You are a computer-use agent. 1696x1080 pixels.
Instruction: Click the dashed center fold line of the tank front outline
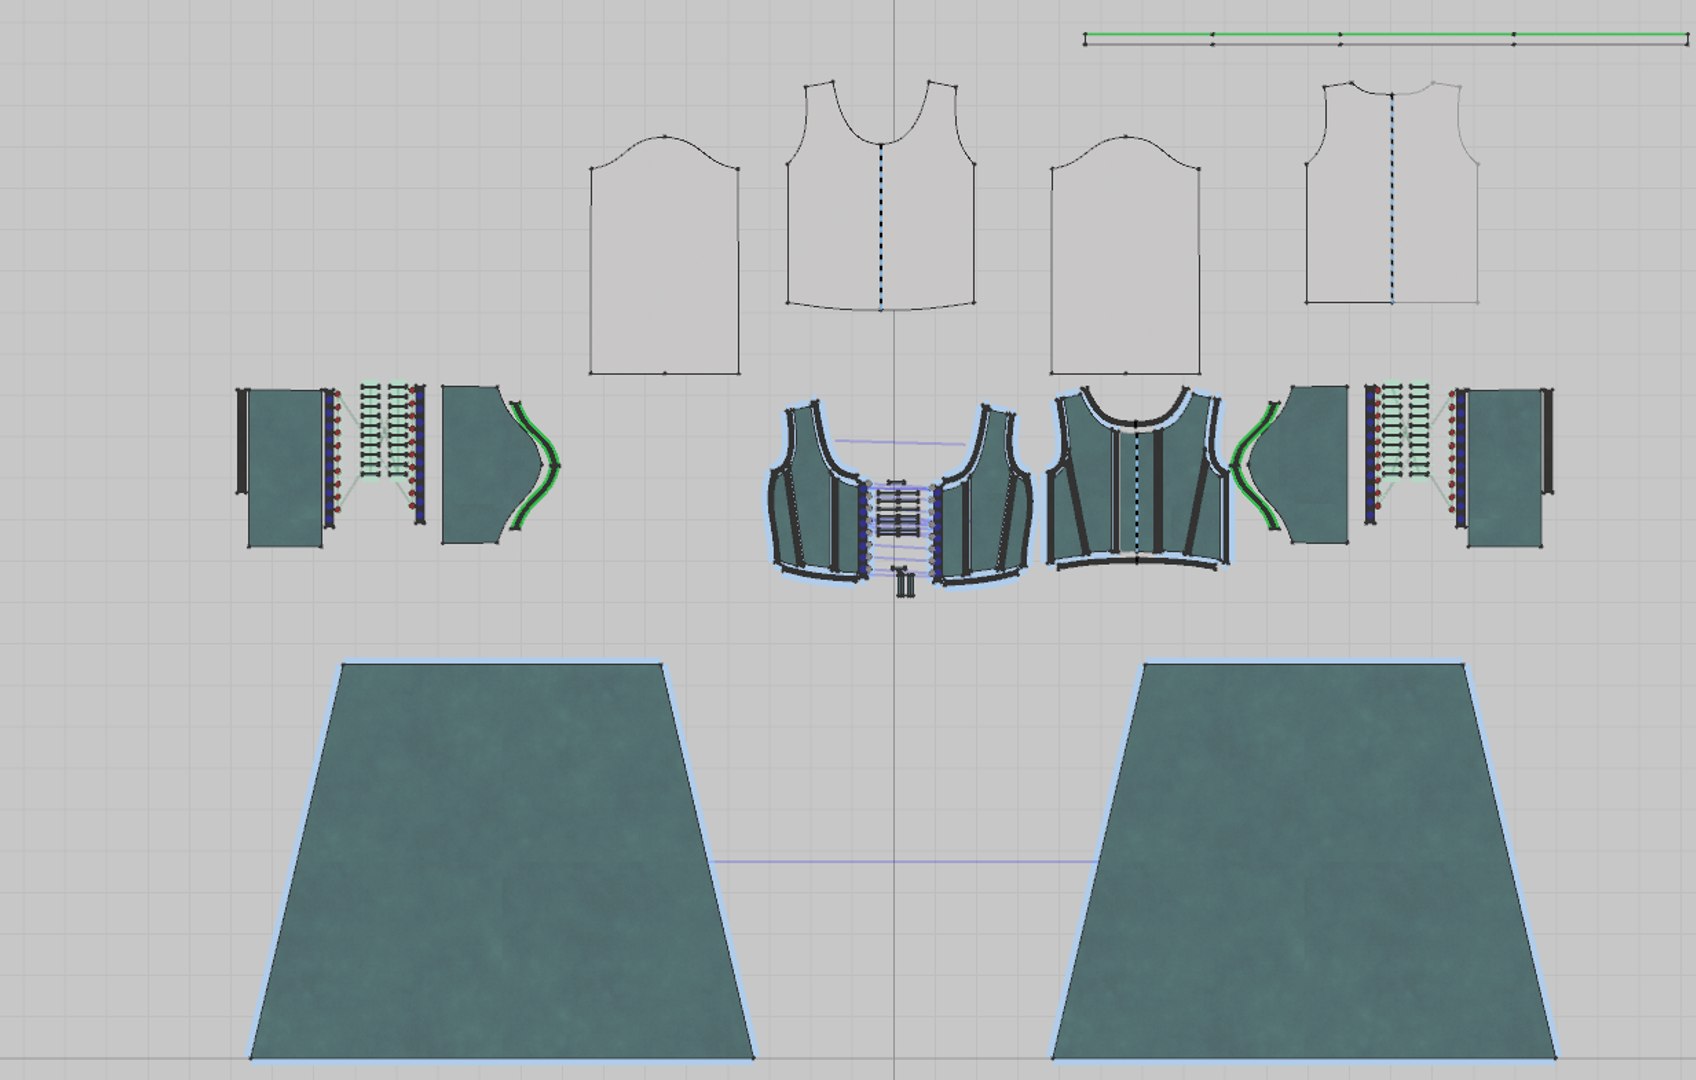click(x=880, y=227)
